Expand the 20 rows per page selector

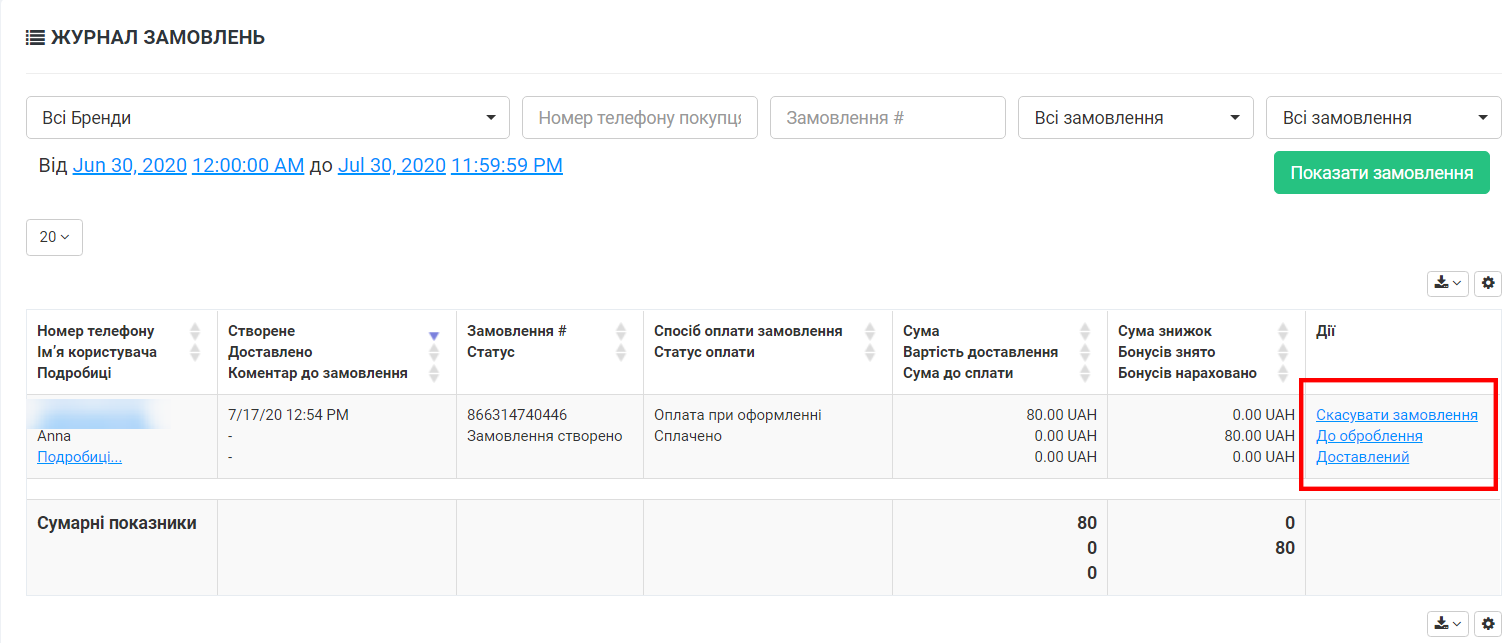[54, 237]
